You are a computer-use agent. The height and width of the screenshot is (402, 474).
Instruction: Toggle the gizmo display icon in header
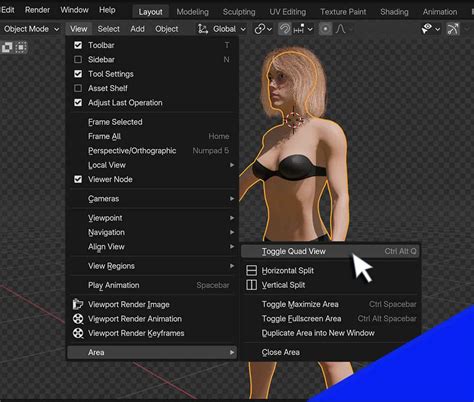pyautogui.click(x=453, y=29)
